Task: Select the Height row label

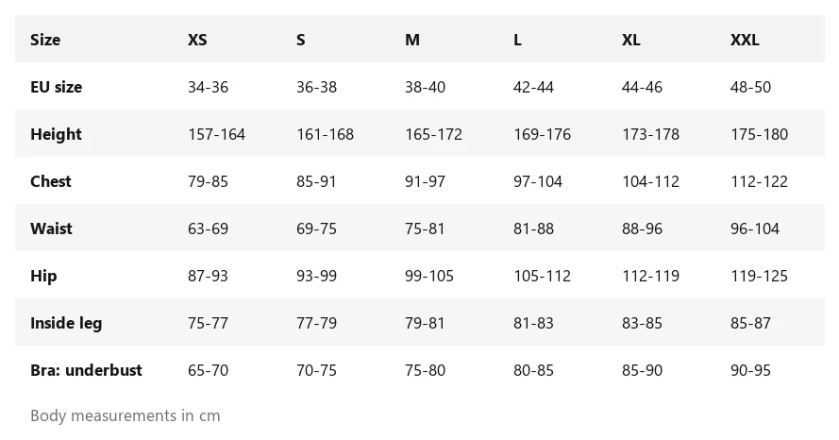Action: [56, 134]
